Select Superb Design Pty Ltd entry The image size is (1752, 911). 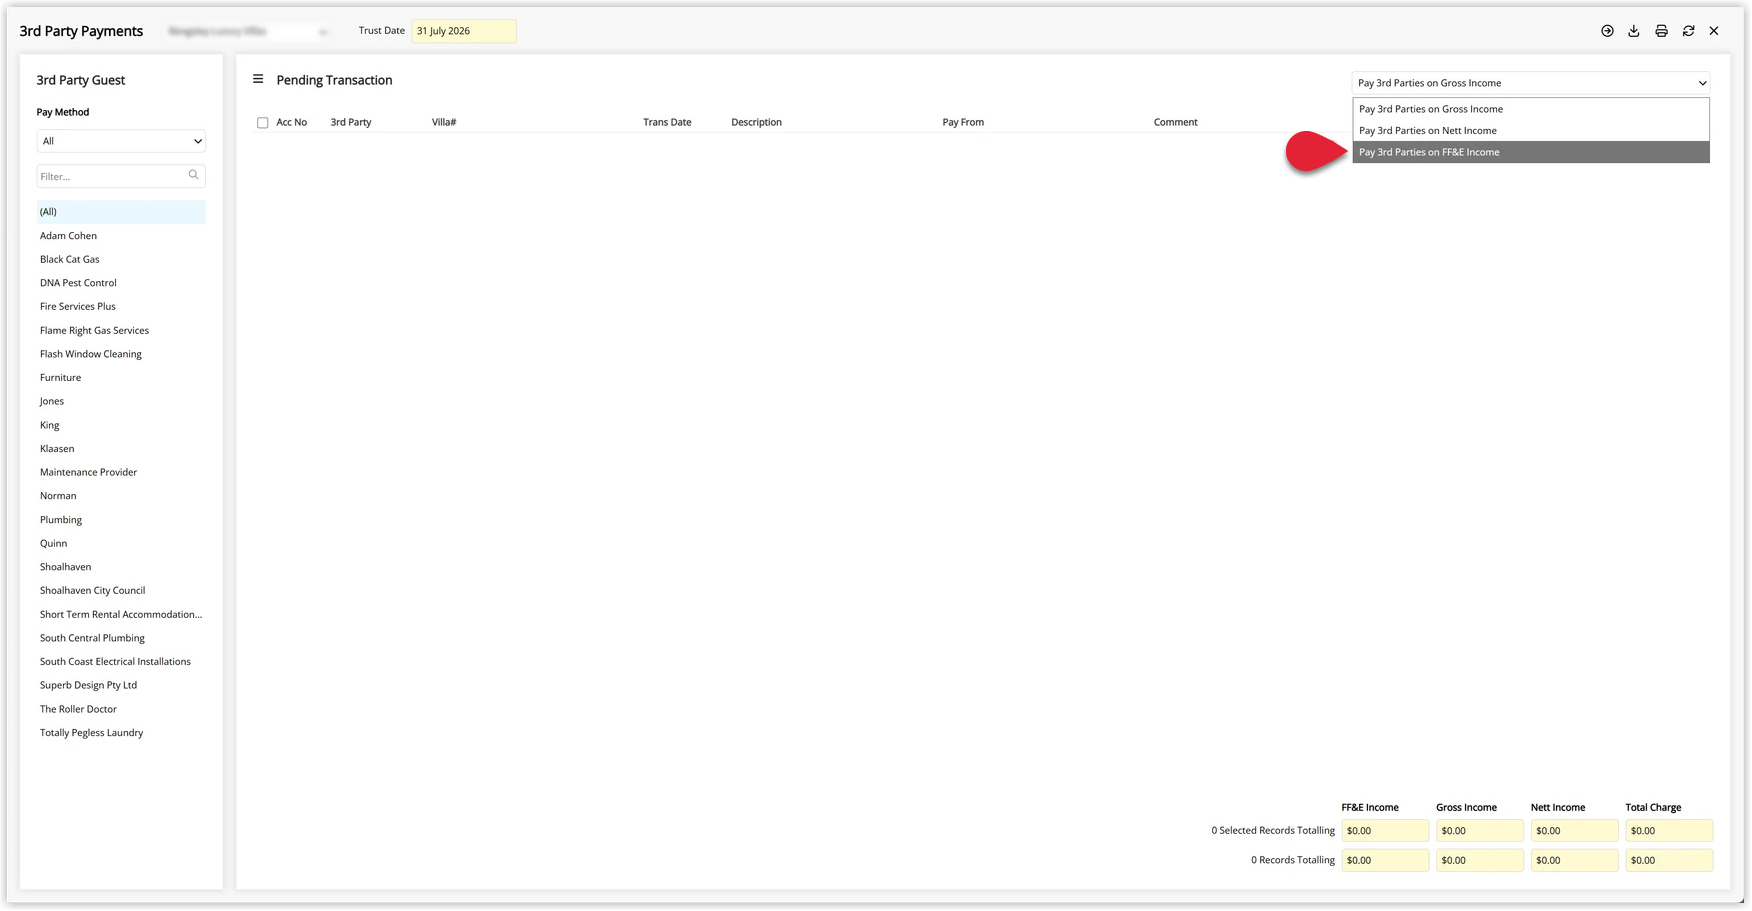tap(121, 685)
